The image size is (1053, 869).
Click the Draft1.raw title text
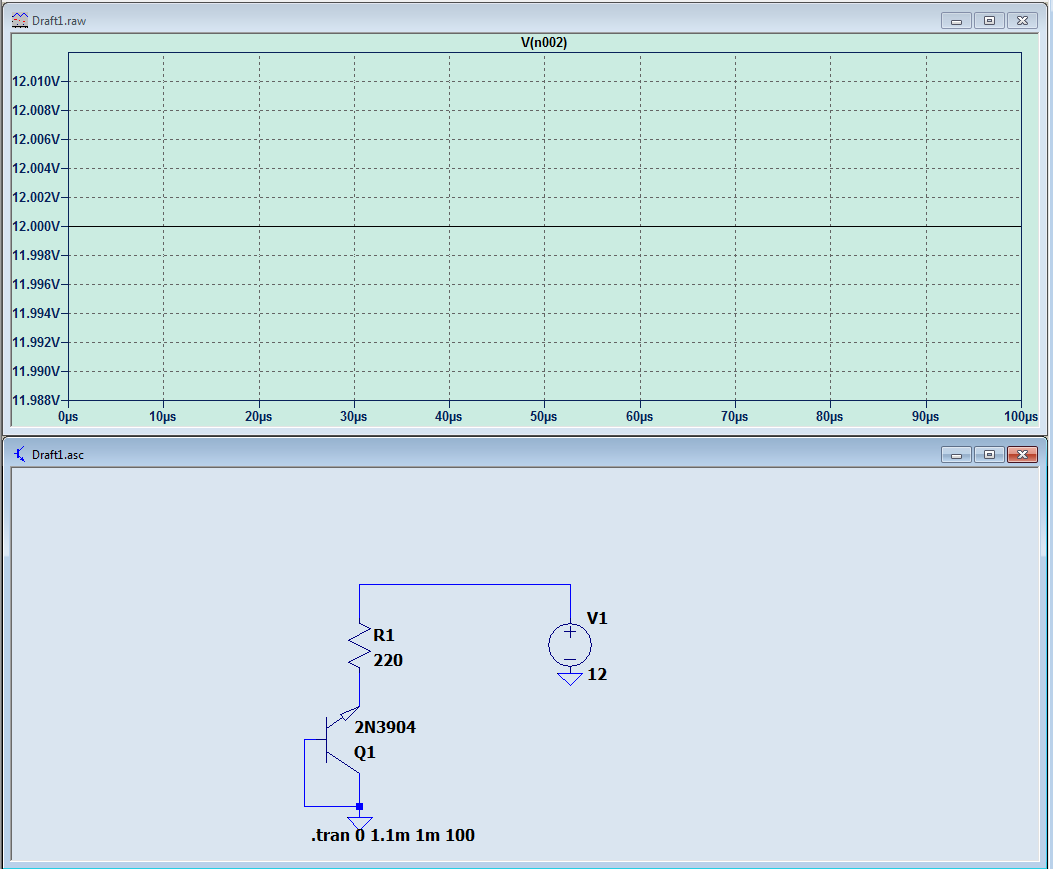point(59,21)
